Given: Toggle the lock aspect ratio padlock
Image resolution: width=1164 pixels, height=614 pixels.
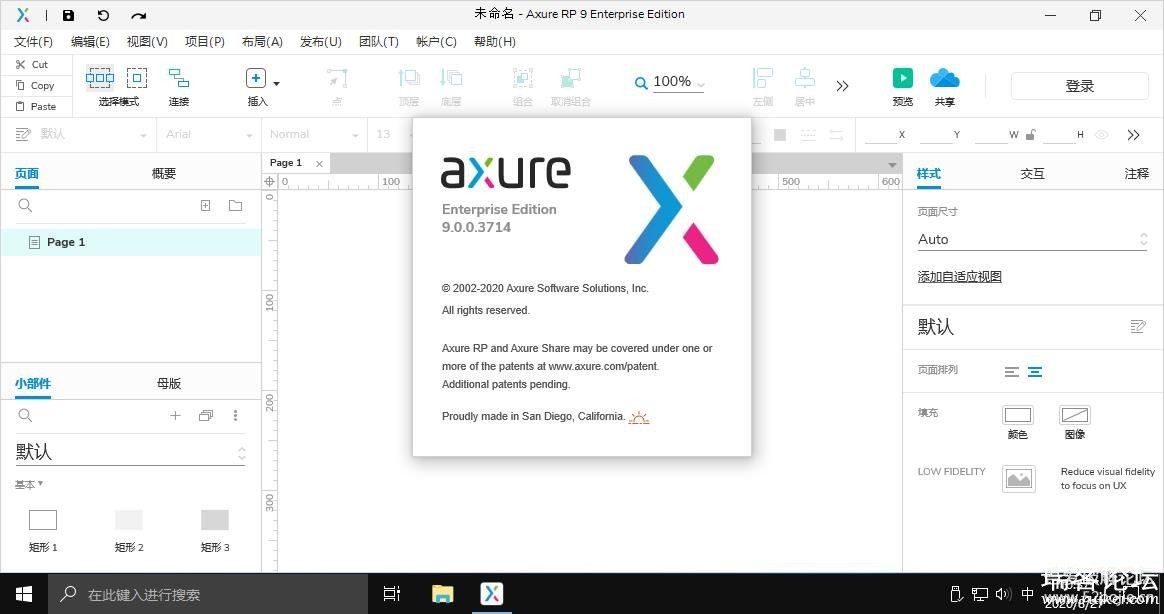Looking at the screenshot, I should tap(1030, 134).
